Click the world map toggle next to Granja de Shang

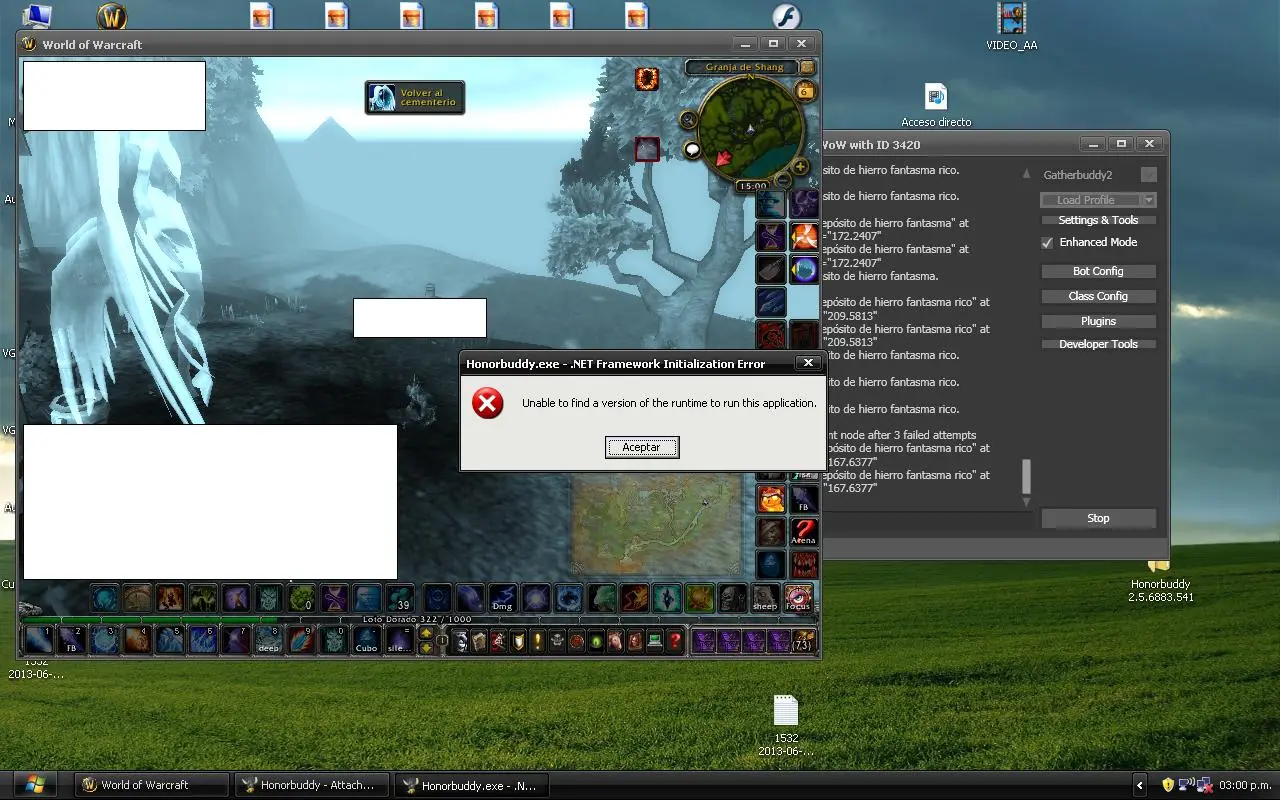(x=807, y=67)
